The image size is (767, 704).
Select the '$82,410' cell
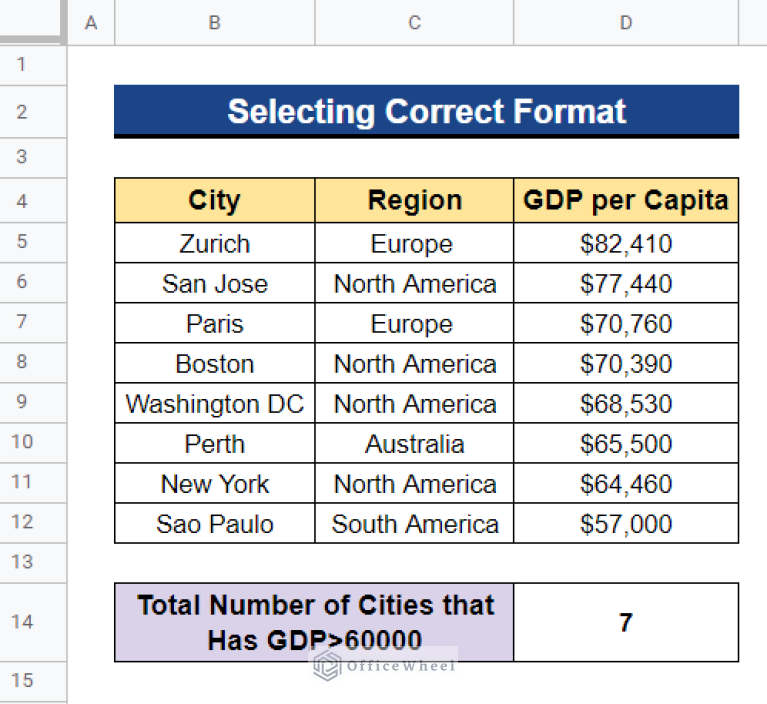(626, 243)
